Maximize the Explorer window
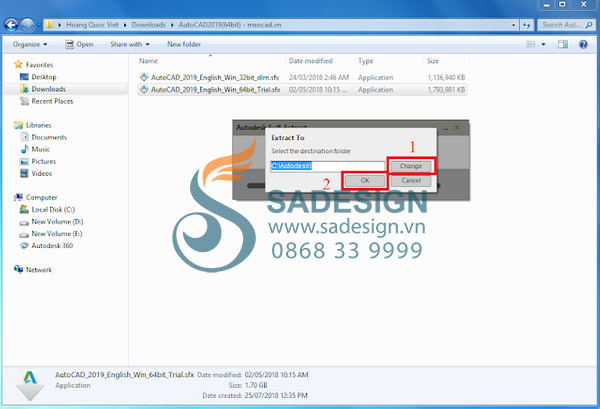 click(x=562, y=5)
